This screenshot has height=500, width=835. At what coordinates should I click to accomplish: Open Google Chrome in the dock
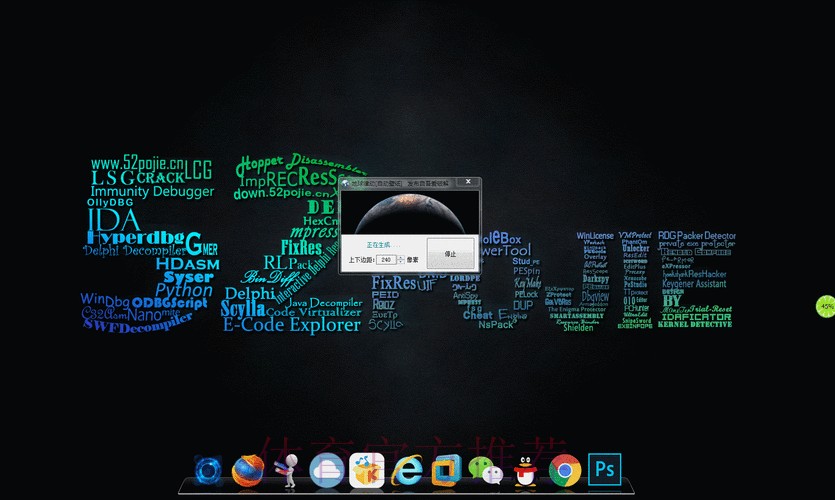[565, 469]
